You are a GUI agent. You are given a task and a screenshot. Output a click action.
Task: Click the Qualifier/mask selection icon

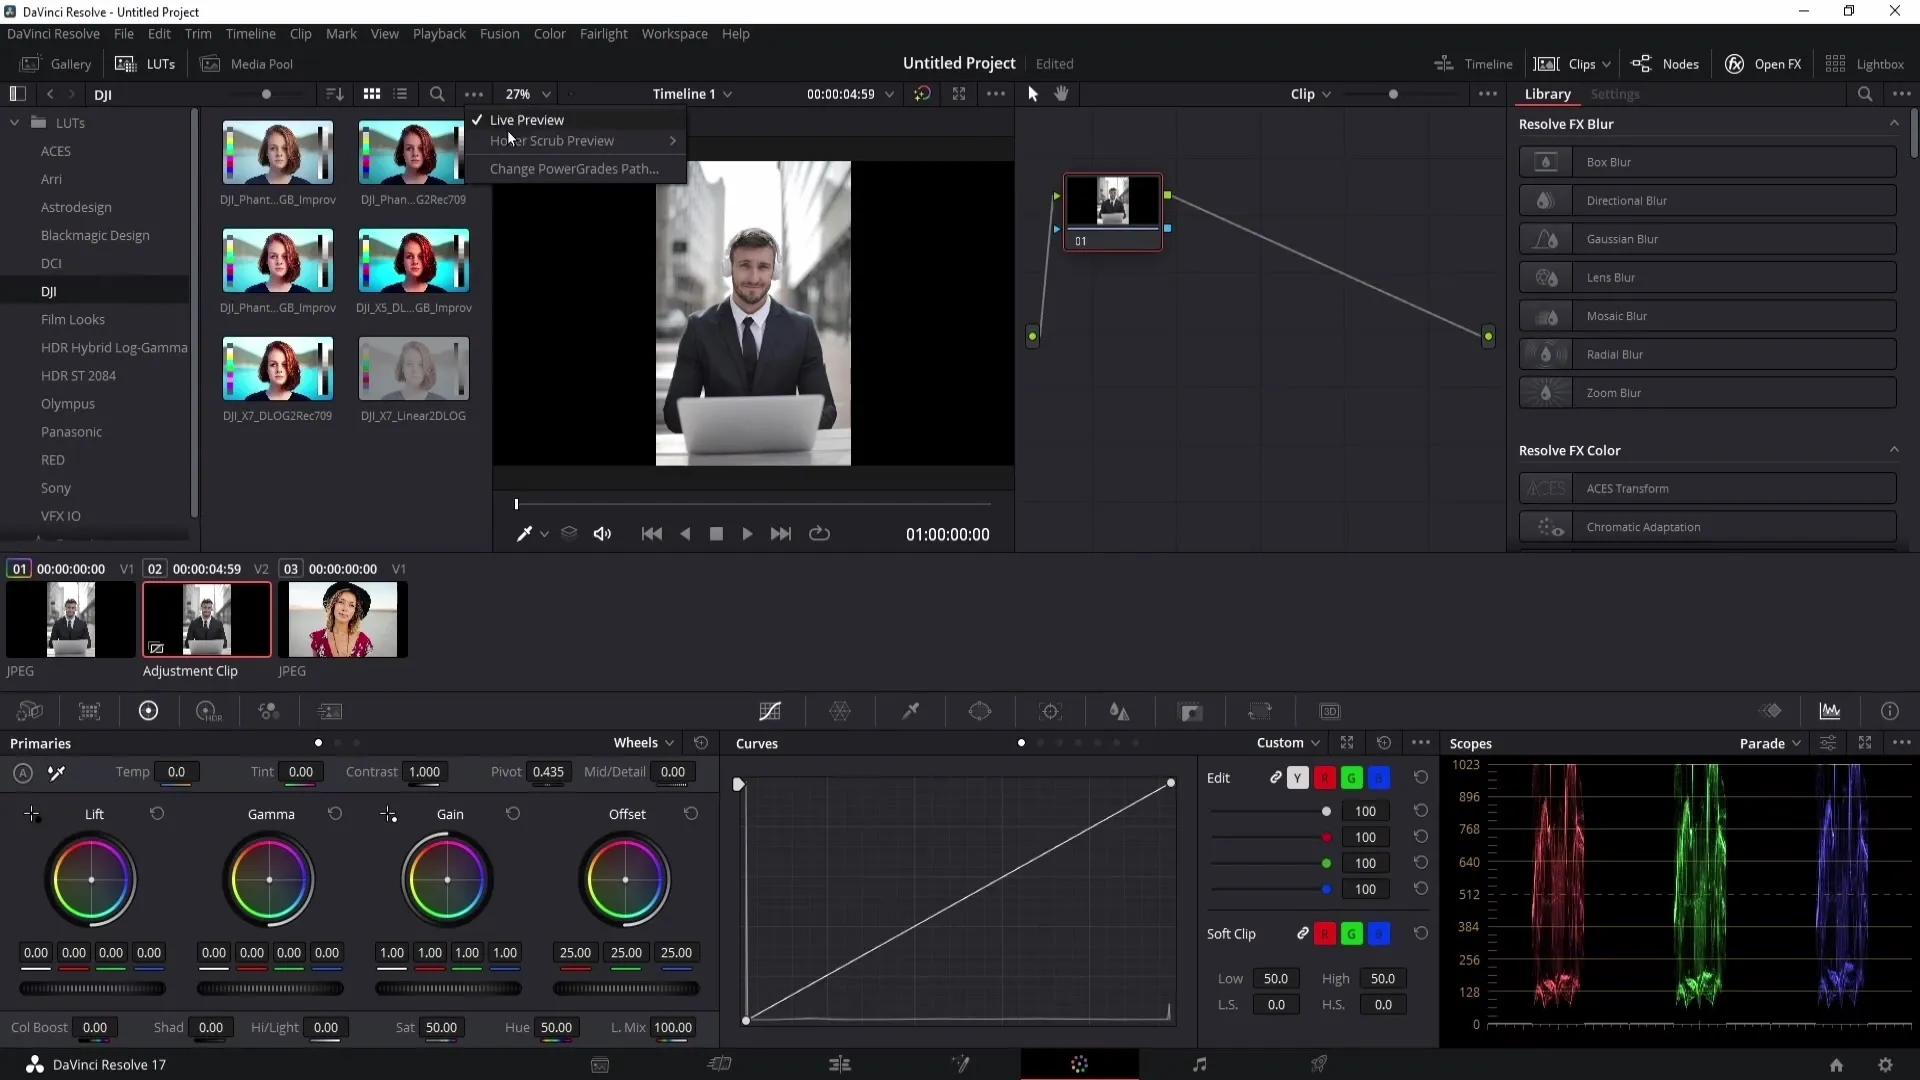pos(911,711)
